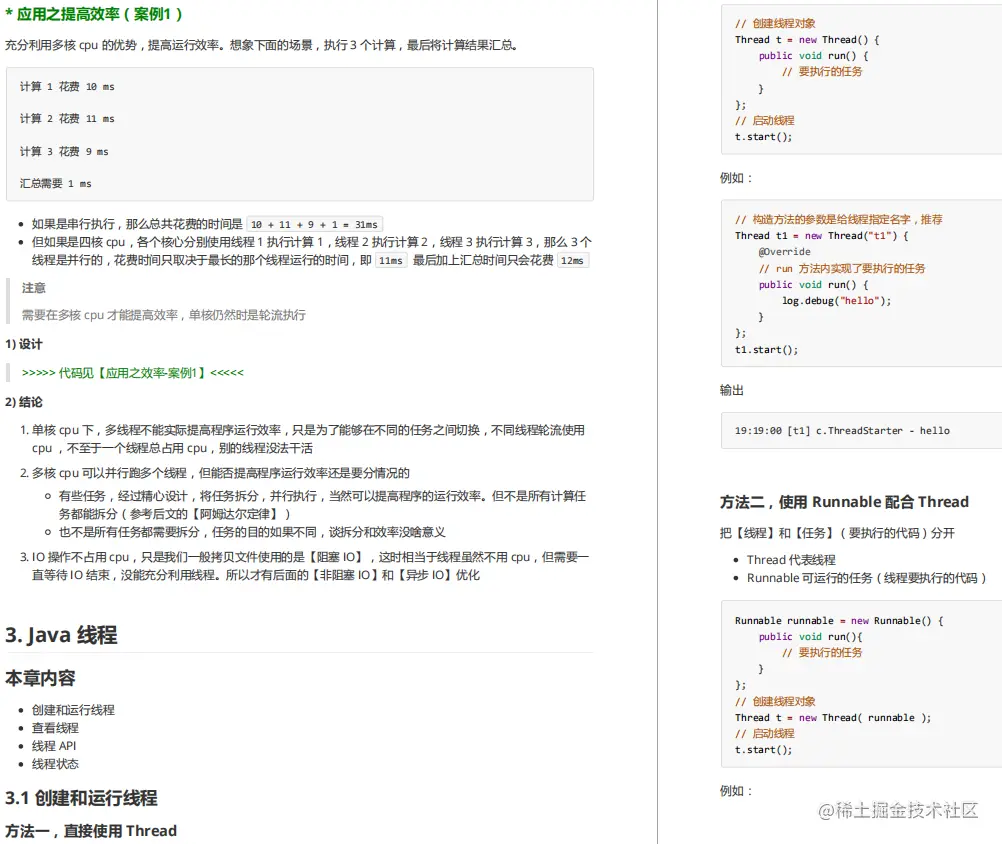This screenshot has width=1002, height=844.
Task: Click code line 't1.start();'
Action: (x=766, y=349)
